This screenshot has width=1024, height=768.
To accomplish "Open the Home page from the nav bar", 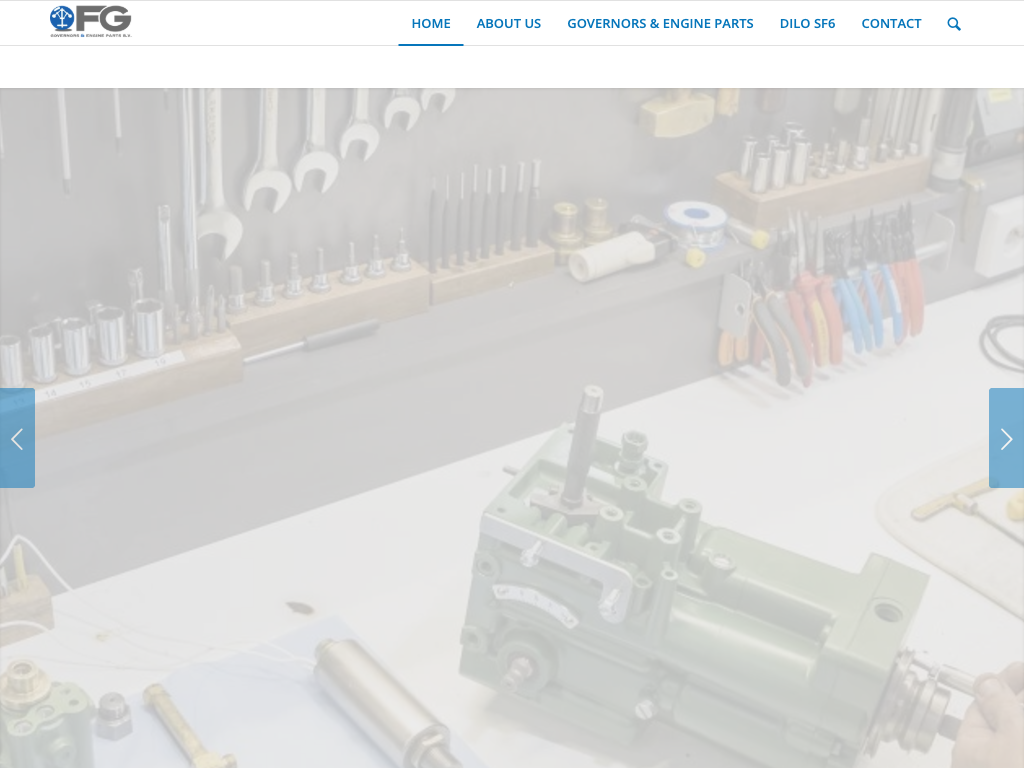I will pyautogui.click(x=430, y=24).
